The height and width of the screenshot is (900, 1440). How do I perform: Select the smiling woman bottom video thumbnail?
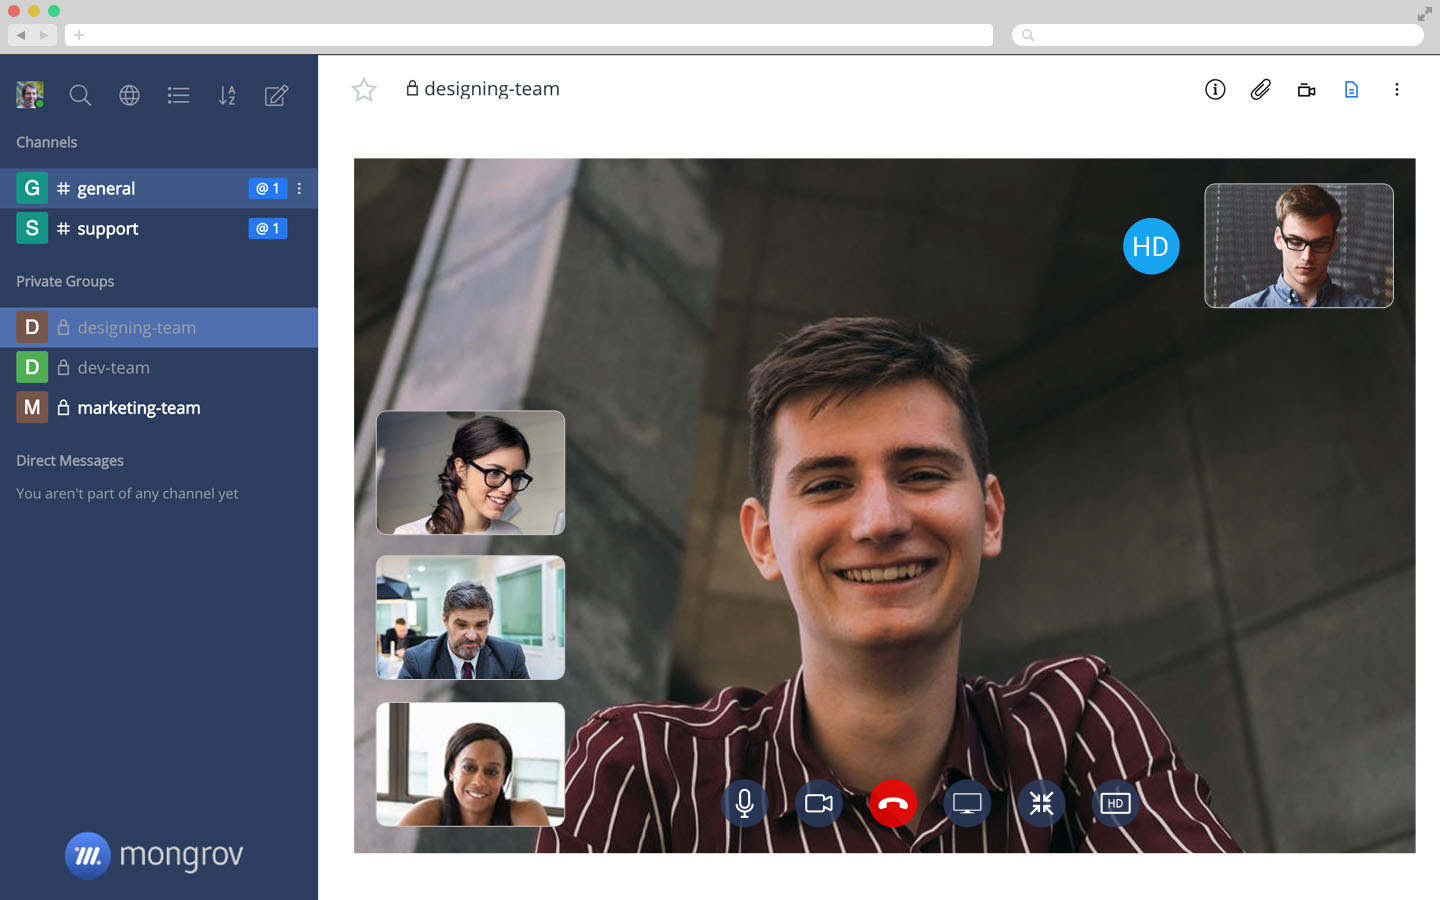point(470,764)
